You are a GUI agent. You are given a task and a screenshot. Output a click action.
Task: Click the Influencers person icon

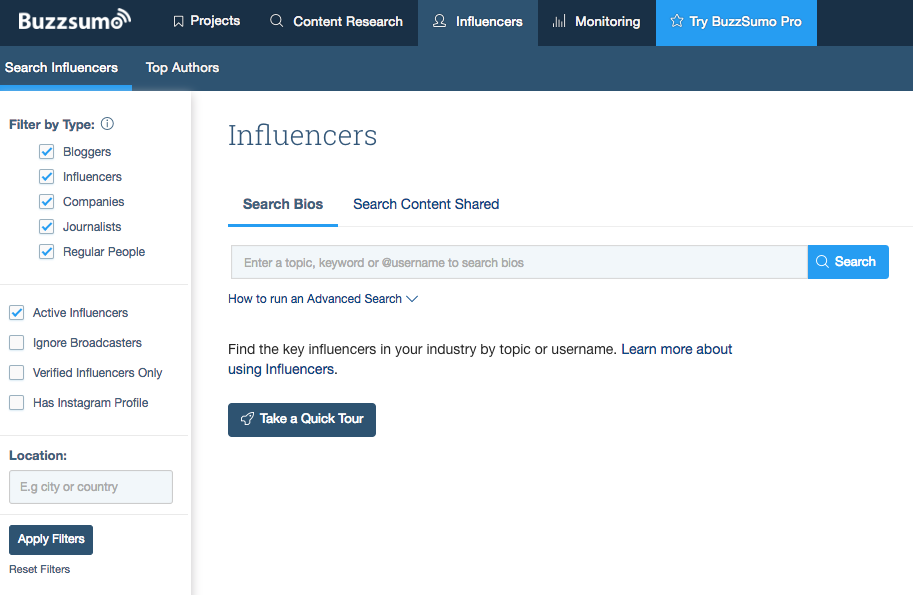[x=440, y=21]
